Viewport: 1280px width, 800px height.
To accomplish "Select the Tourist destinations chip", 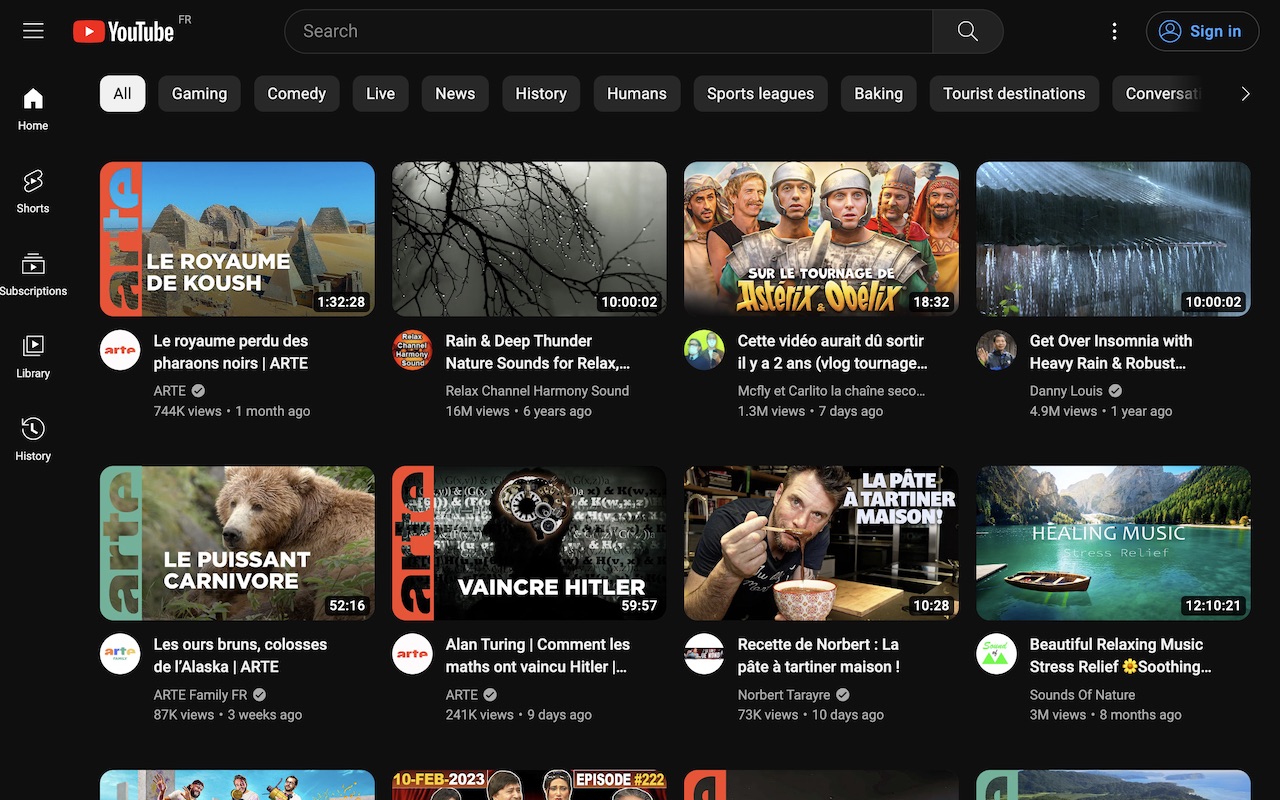I will click(1014, 93).
